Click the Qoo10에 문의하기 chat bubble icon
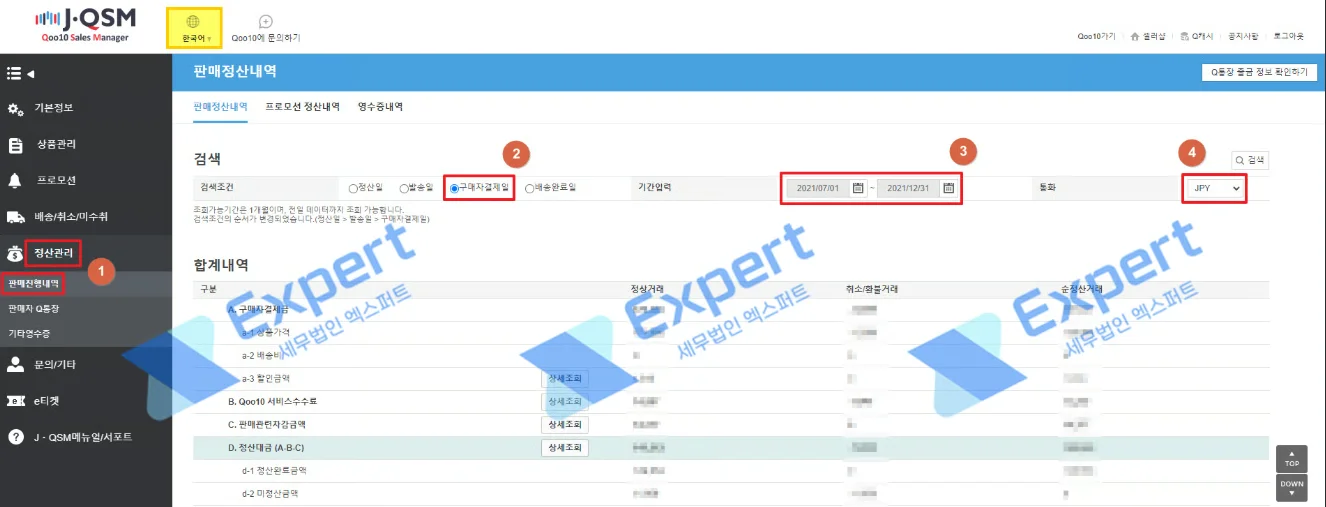The width and height of the screenshot is (1326, 507). coord(265,20)
